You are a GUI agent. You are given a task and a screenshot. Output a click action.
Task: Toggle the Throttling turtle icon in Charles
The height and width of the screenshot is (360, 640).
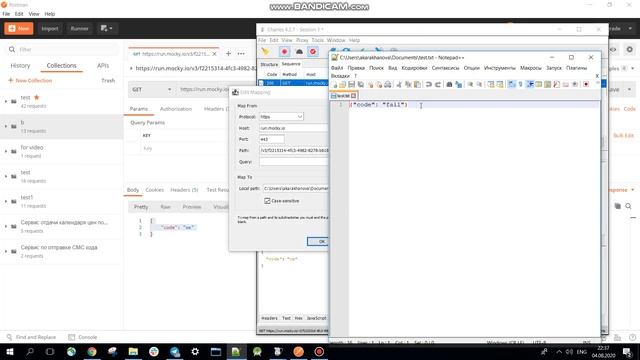point(299,52)
